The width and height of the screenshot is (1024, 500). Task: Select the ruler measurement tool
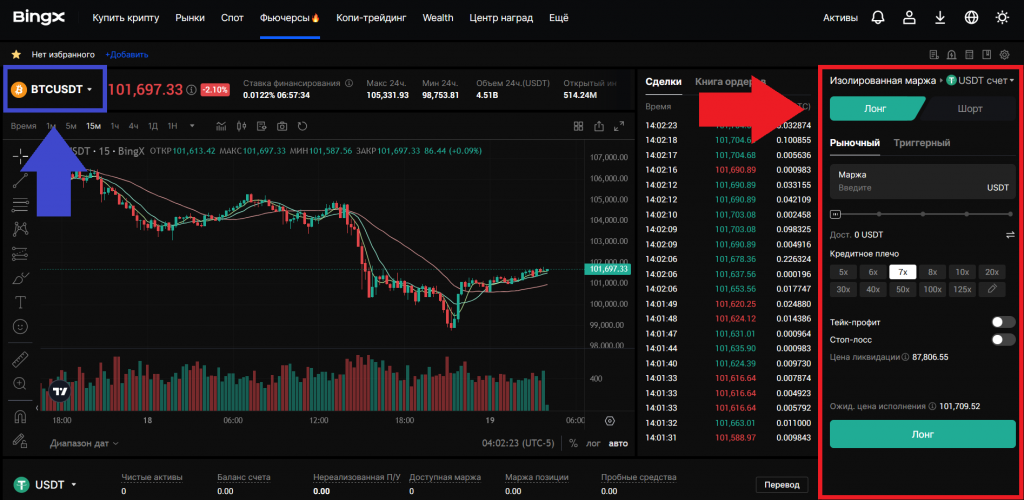(x=20, y=359)
